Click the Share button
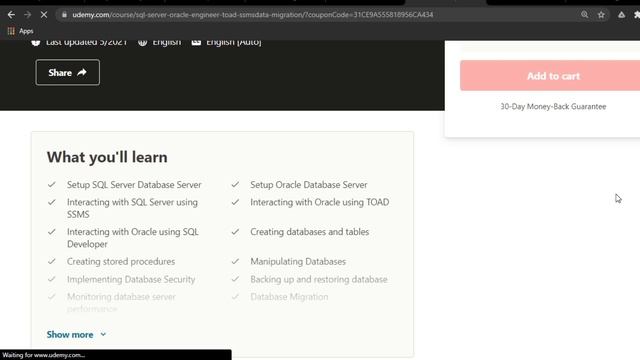640x360 pixels. point(67,72)
